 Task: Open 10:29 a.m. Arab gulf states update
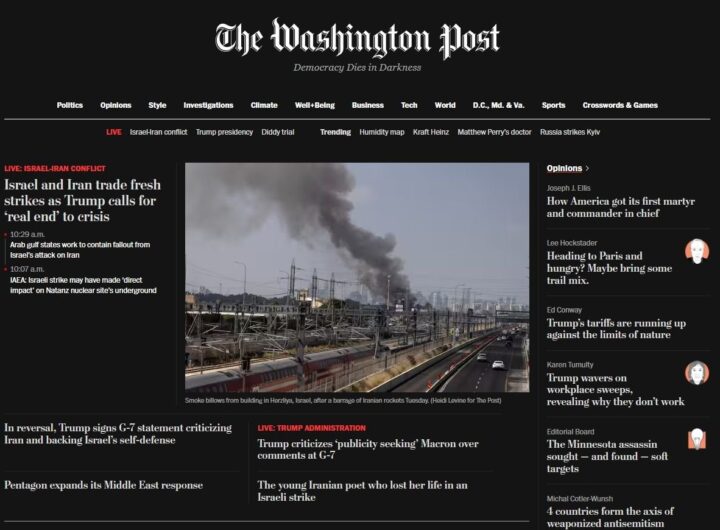[80, 250]
